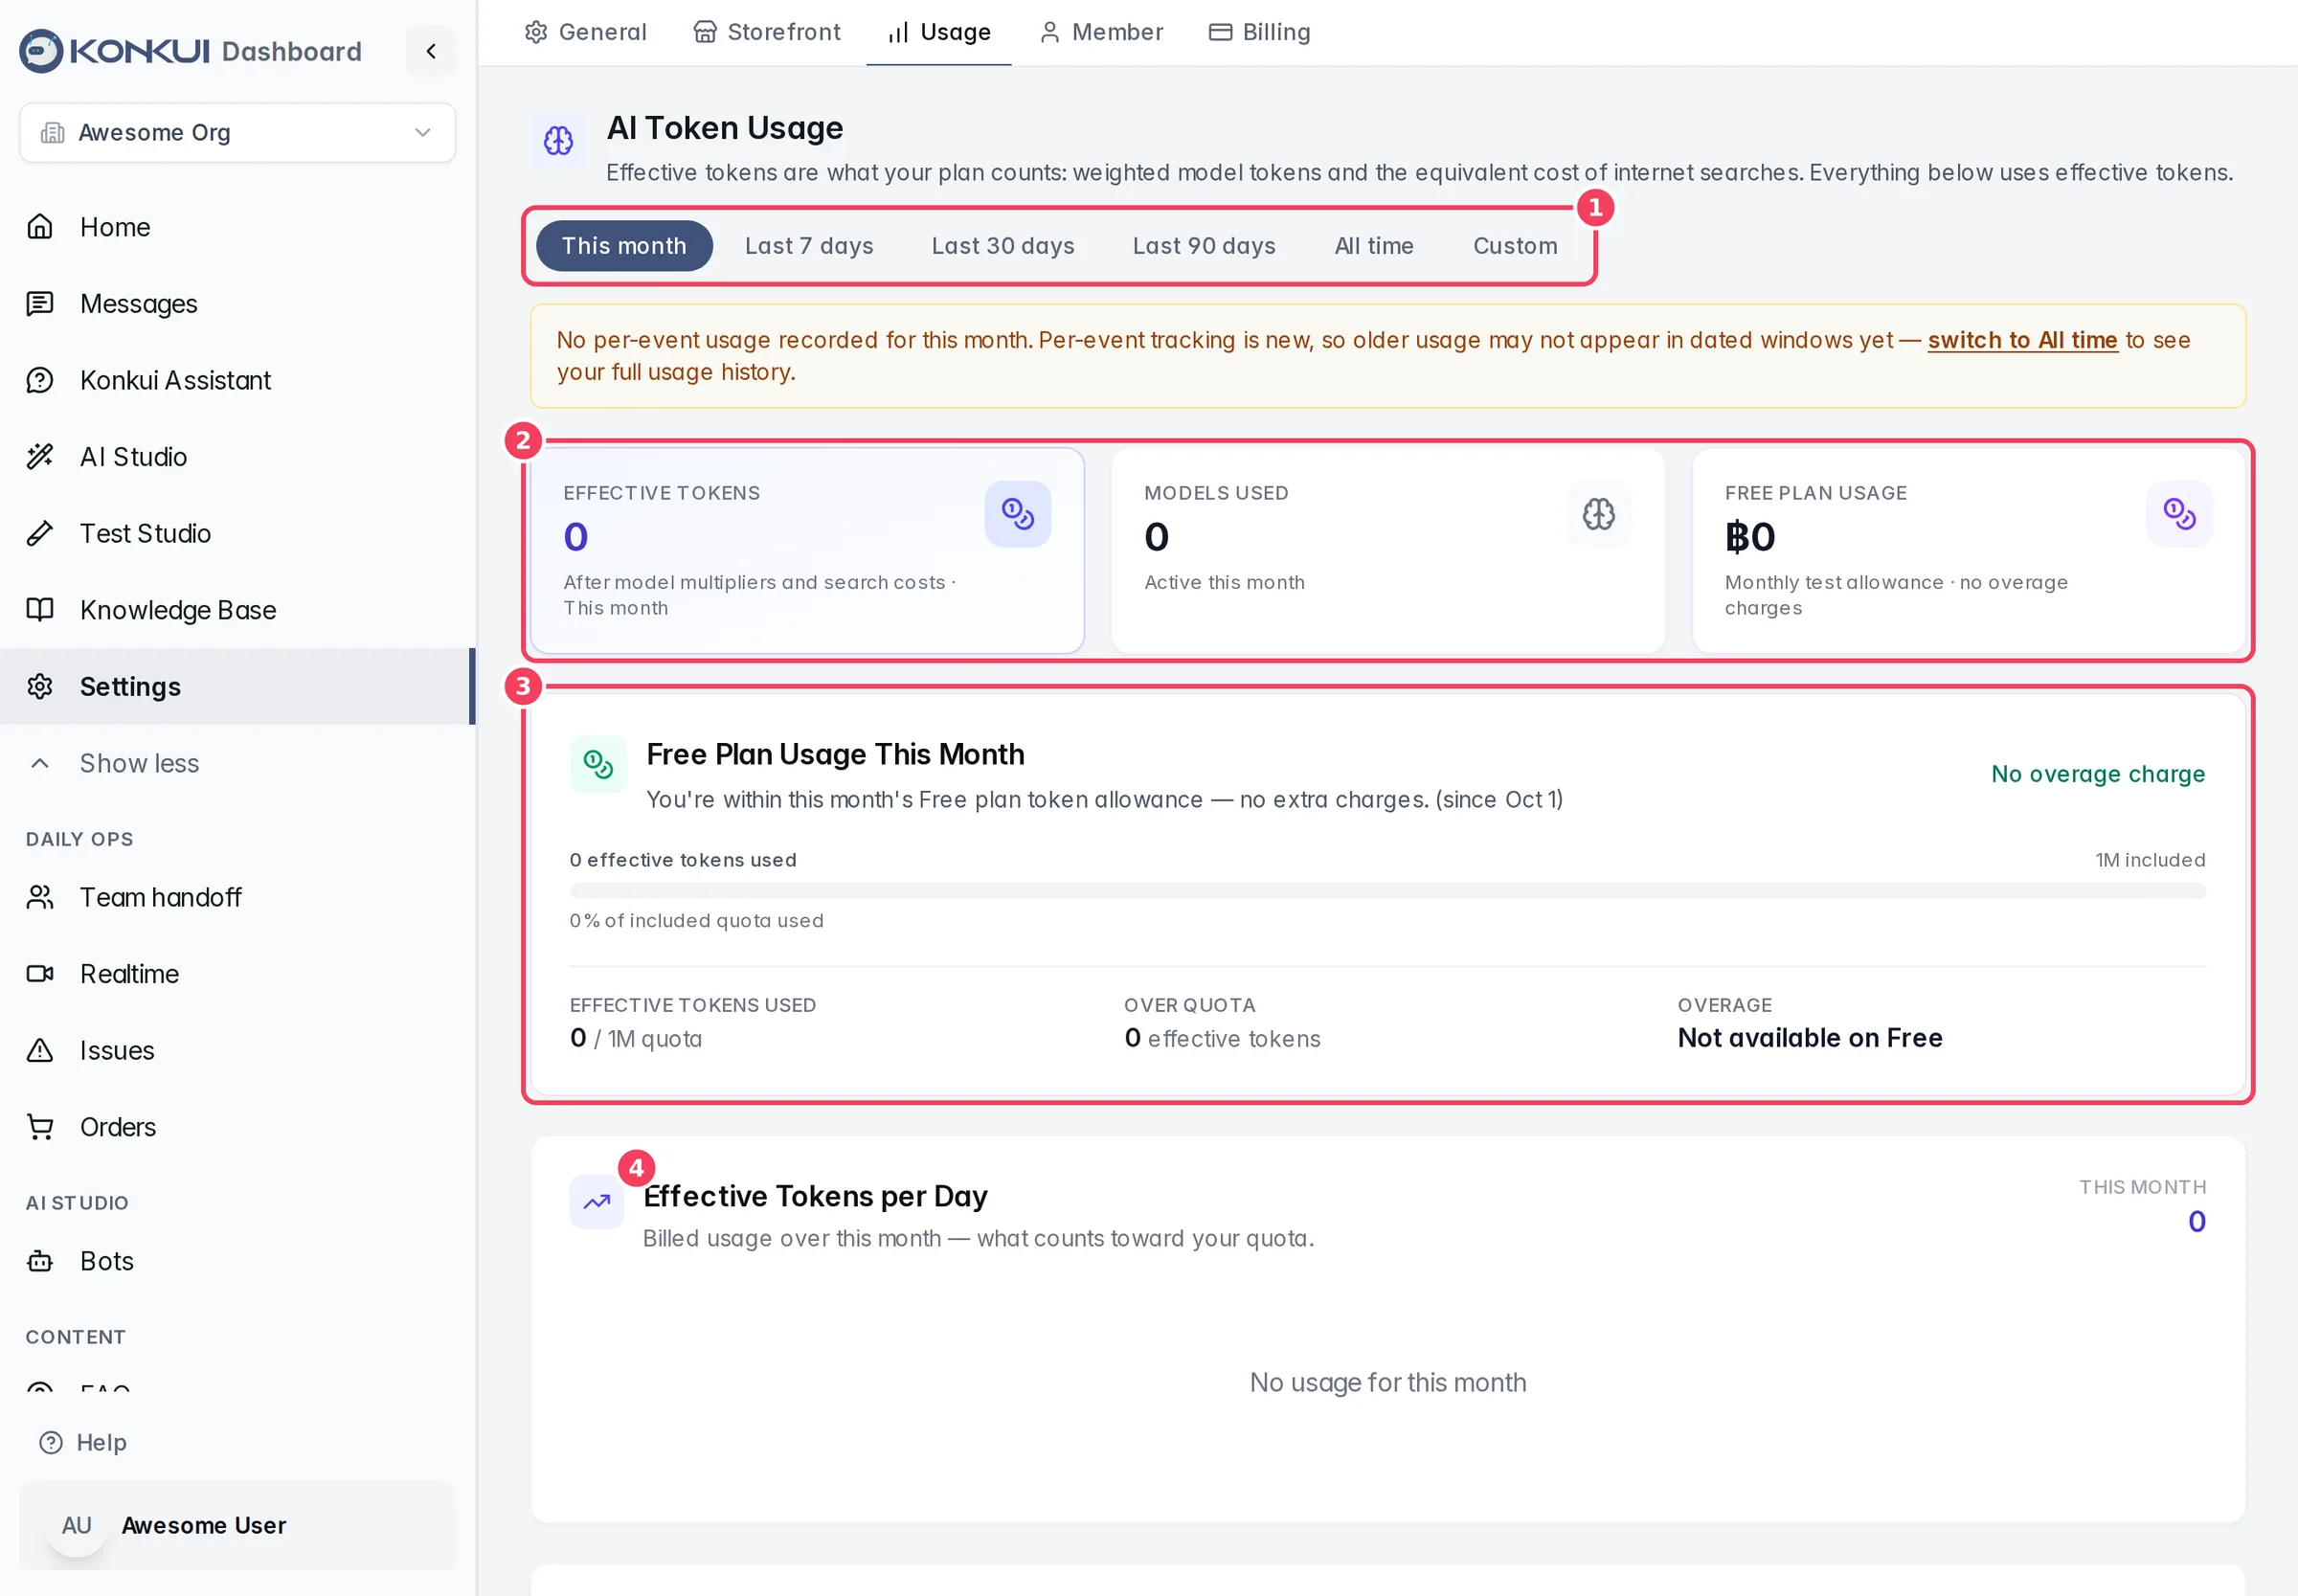Click the brain icon in Models Used card
The height and width of the screenshot is (1596, 2298).
pyautogui.click(x=1598, y=514)
